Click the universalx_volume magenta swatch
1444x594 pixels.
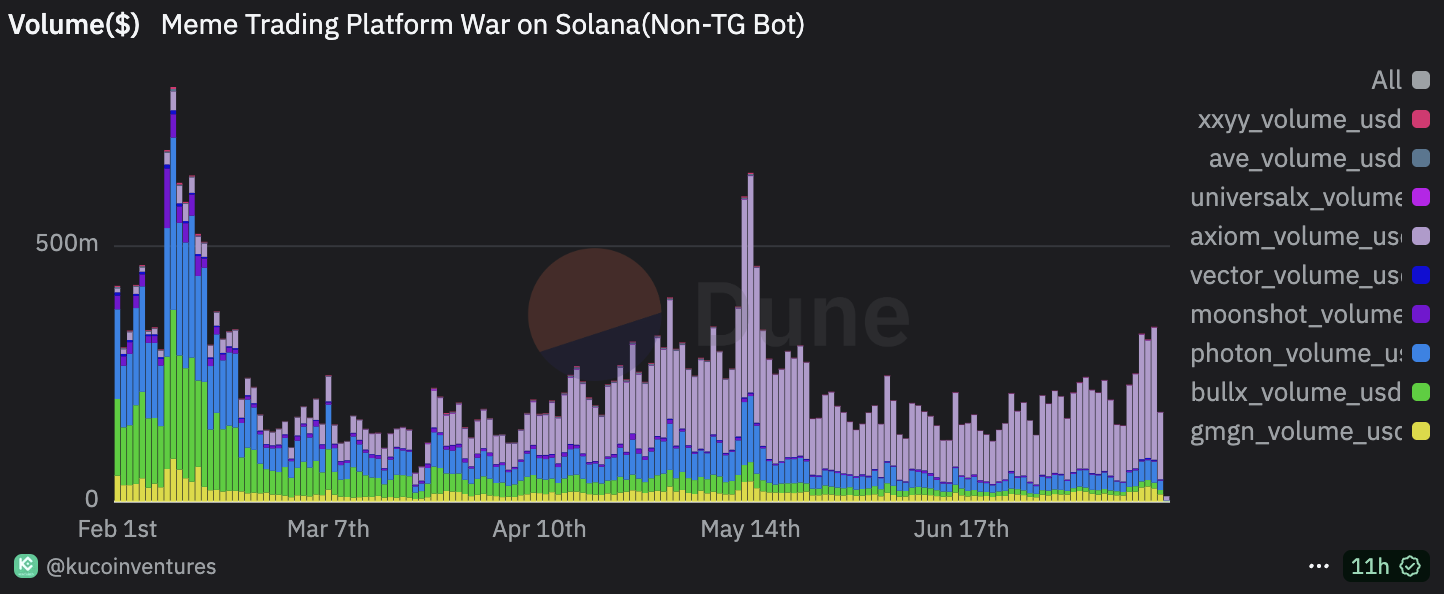(x=1421, y=198)
